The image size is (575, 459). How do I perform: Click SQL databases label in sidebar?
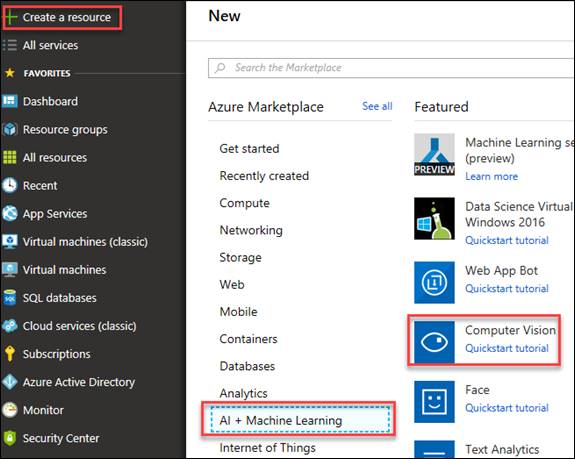coord(60,298)
